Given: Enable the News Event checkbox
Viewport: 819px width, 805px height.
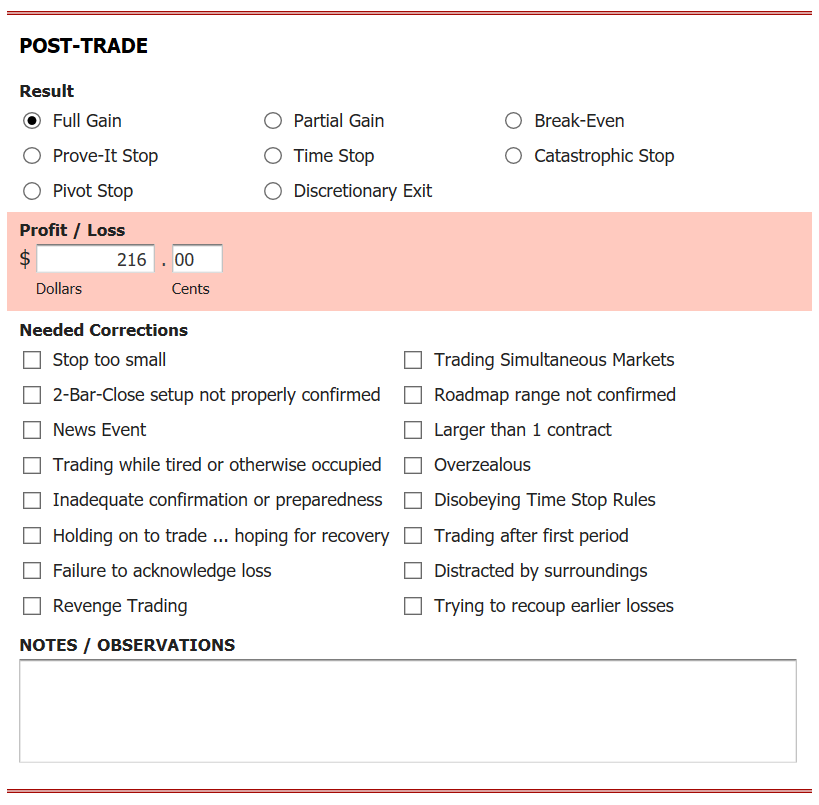Looking at the screenshot, I should (32, 430).
